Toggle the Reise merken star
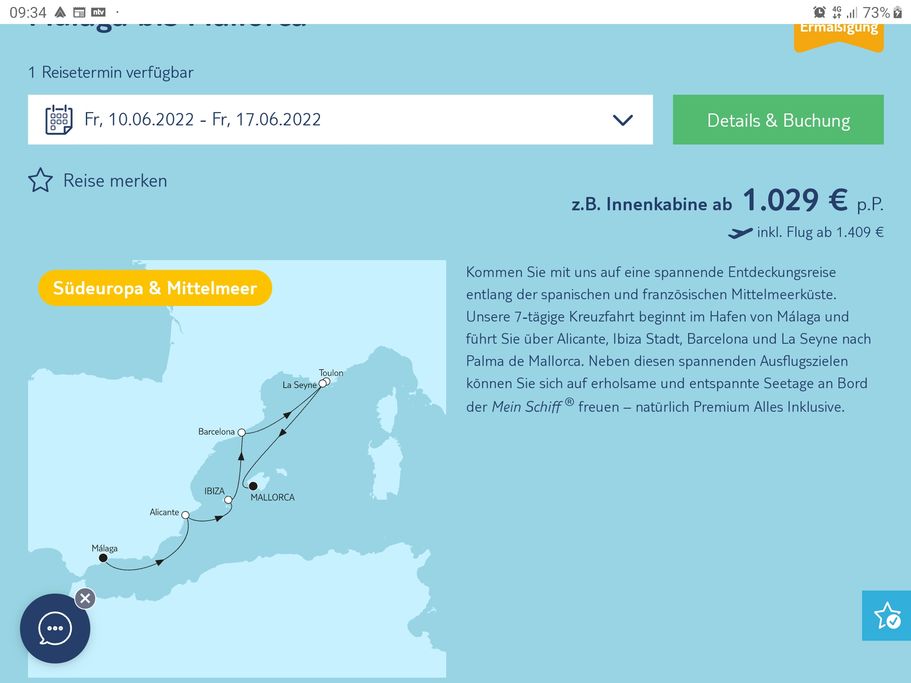 click(x=40, y=181)
